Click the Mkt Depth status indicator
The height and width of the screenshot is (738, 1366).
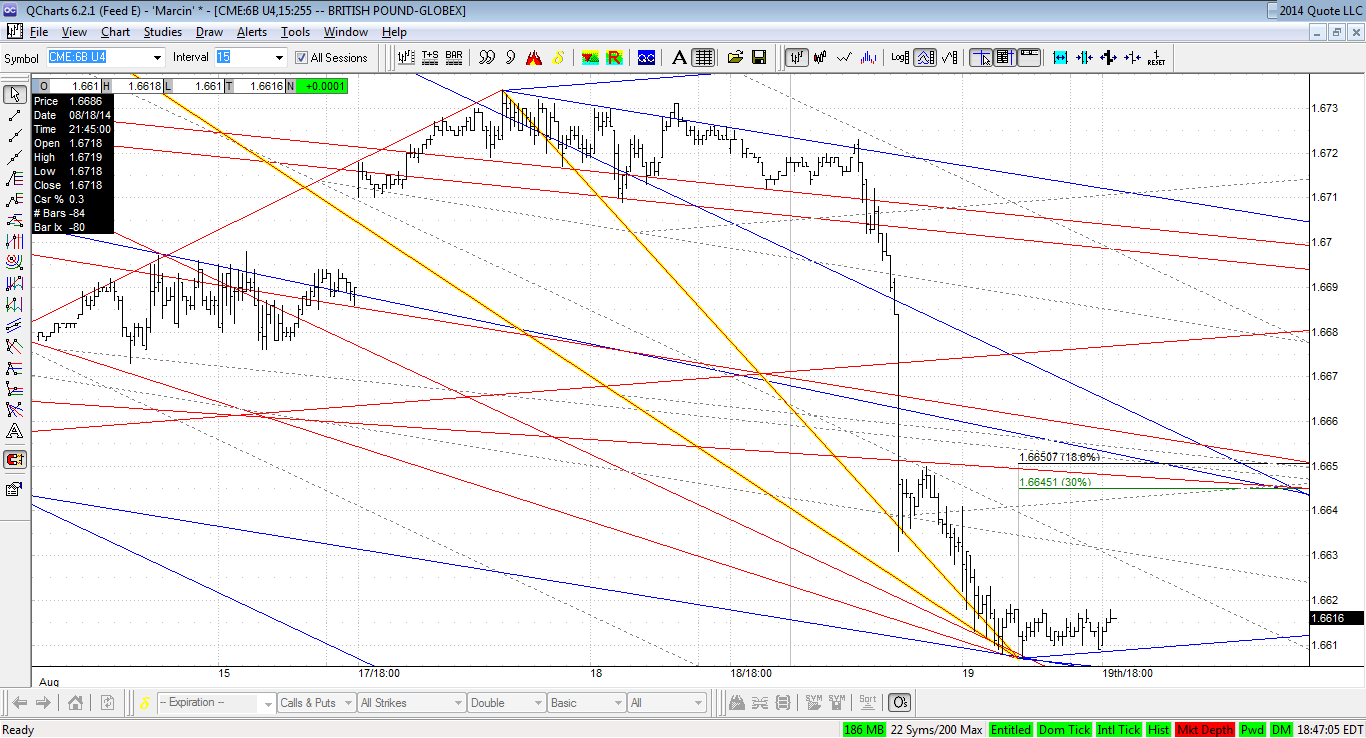click(1205, 730)
